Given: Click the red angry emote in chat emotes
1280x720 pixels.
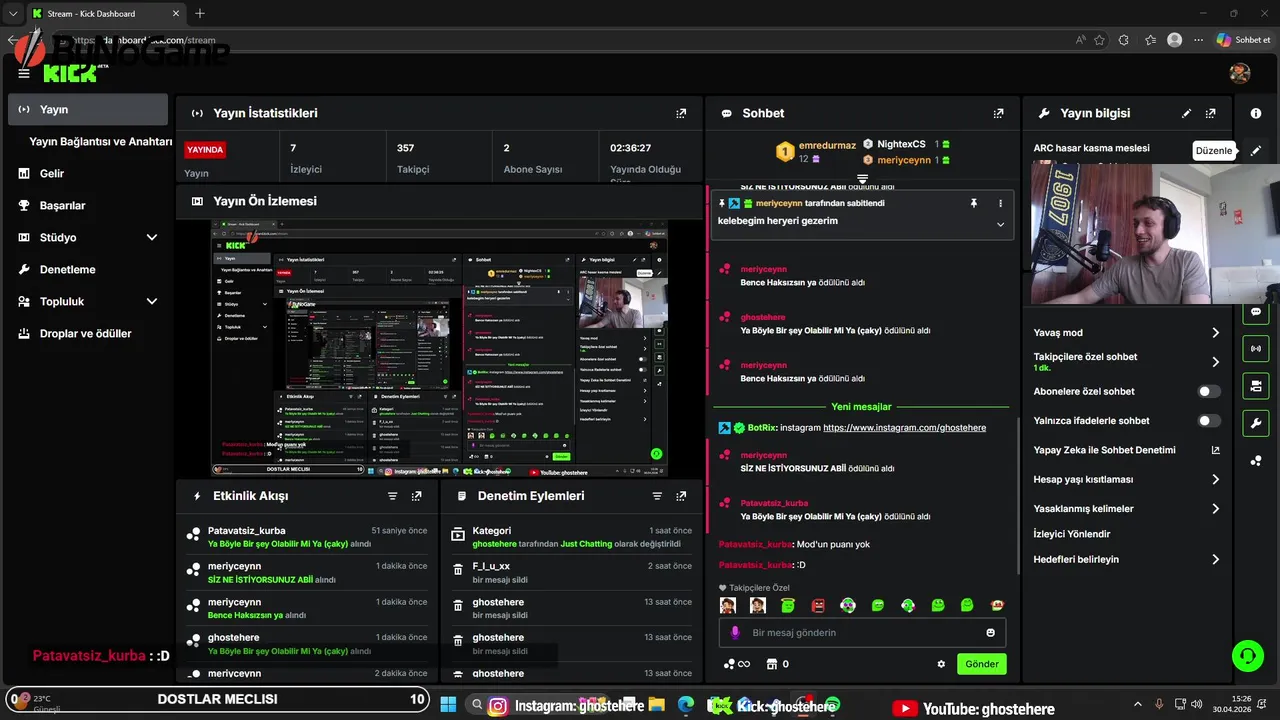Looking at the screenshot, I should click(x=818, y=605).
